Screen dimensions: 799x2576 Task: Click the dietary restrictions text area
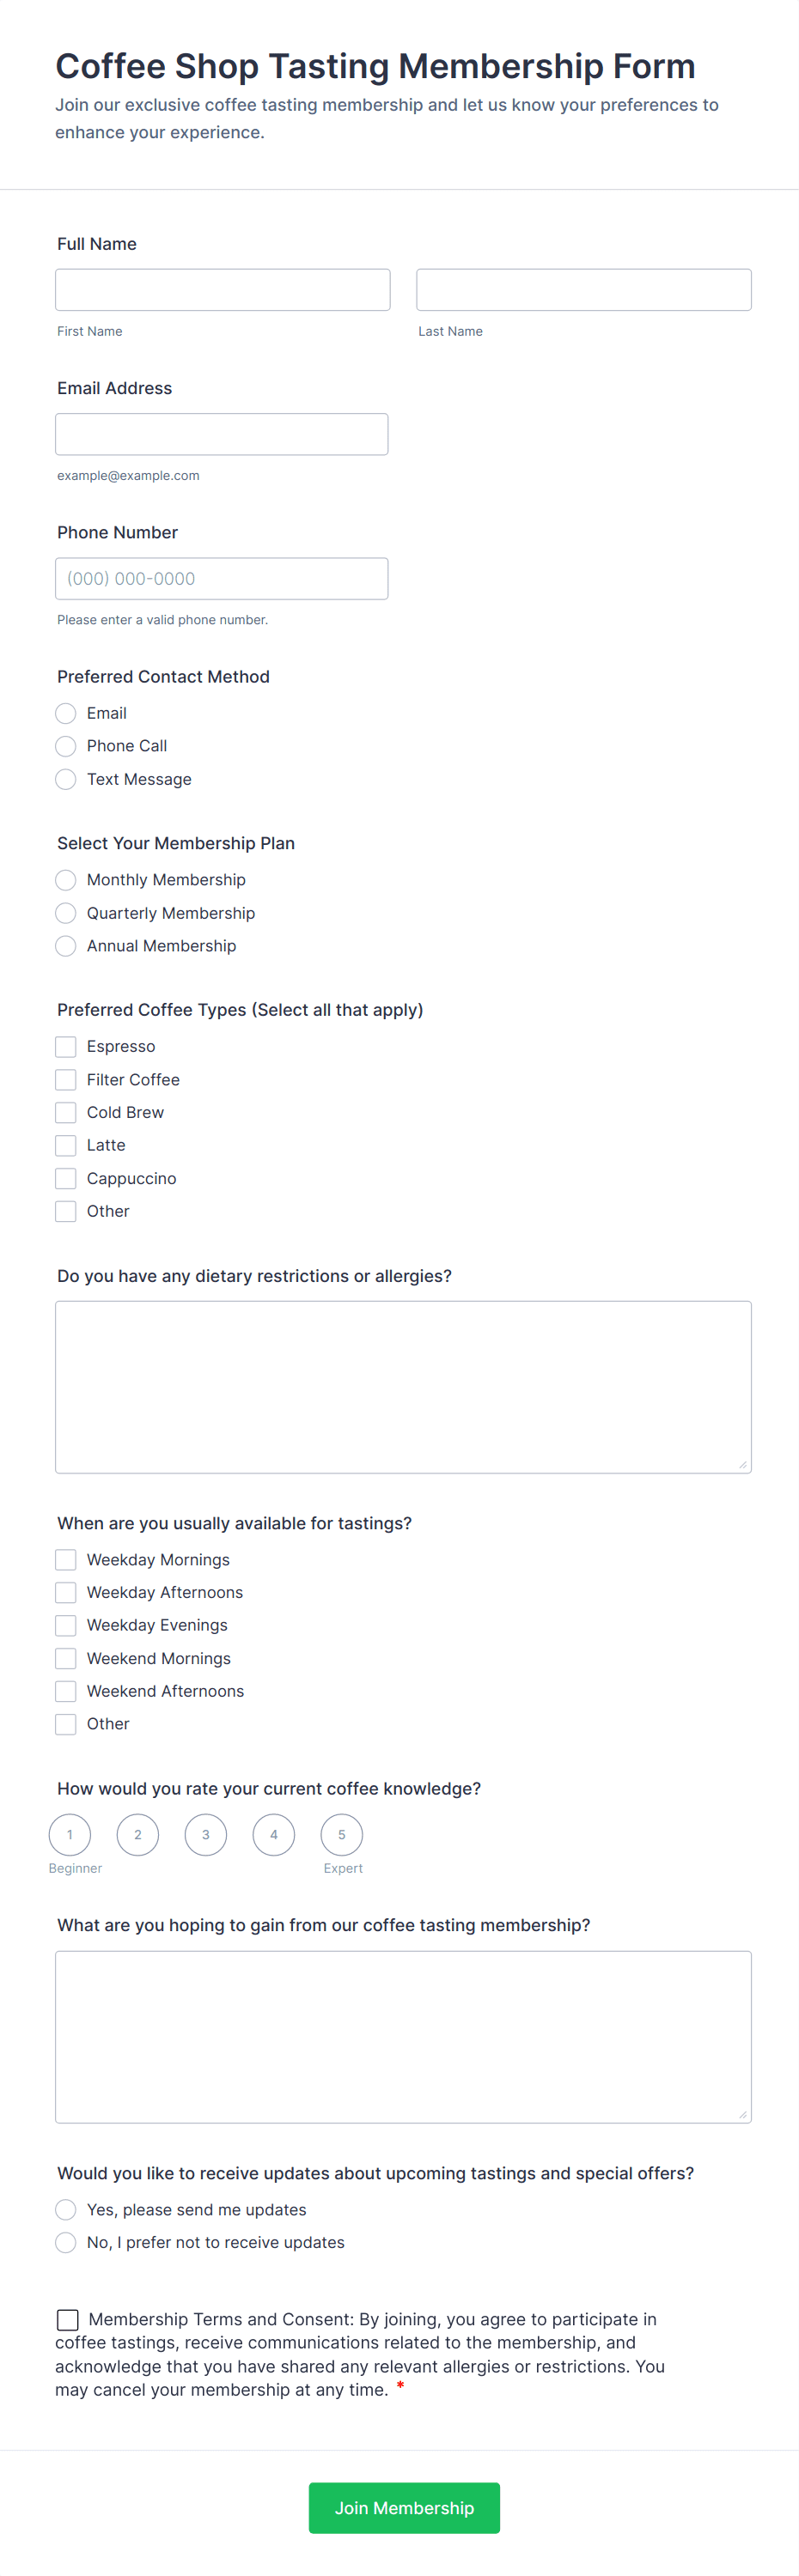pos(403,1387)
